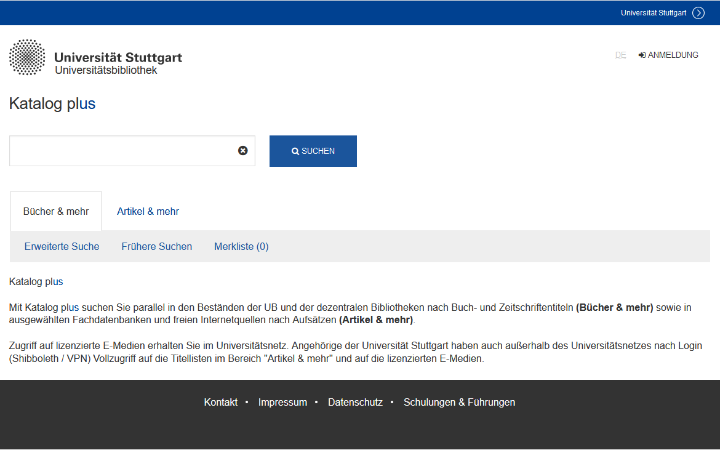The width and height of the screenshot is (720, 450).
Task: Click the bold (Artikel & mehr) text
Action: [x=376, y=320]
